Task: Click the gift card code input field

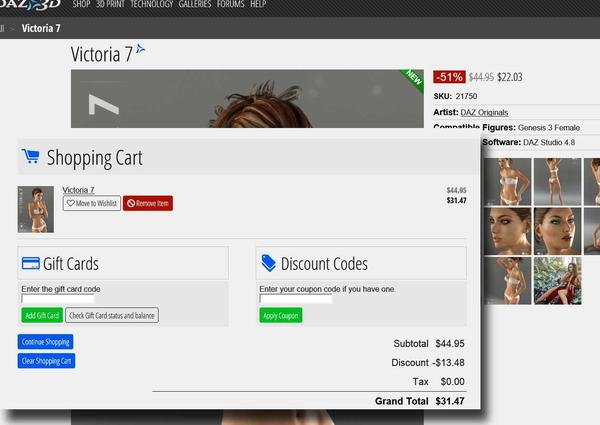Action: tap(58, 298)
